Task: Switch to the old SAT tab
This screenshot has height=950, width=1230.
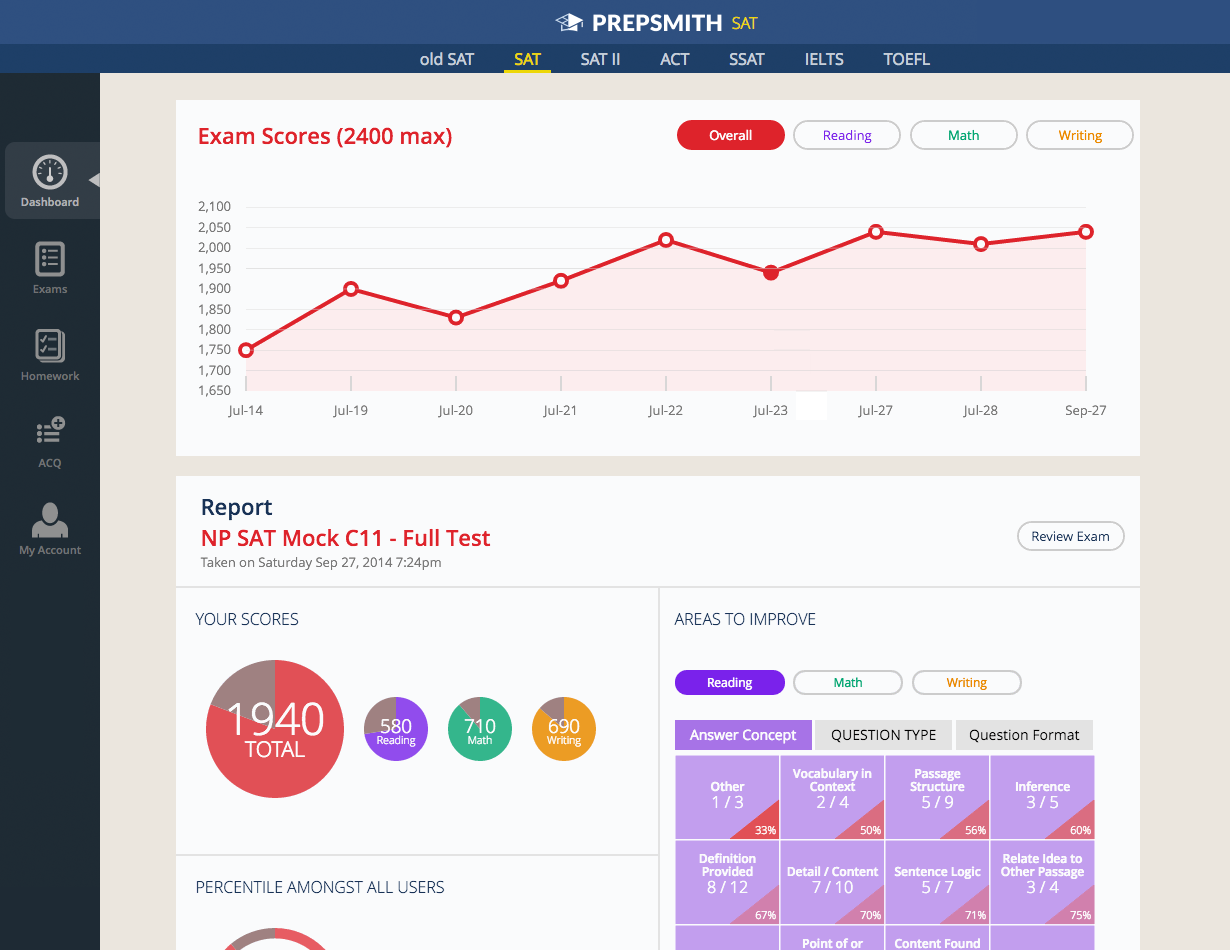Action: point(447,59)
